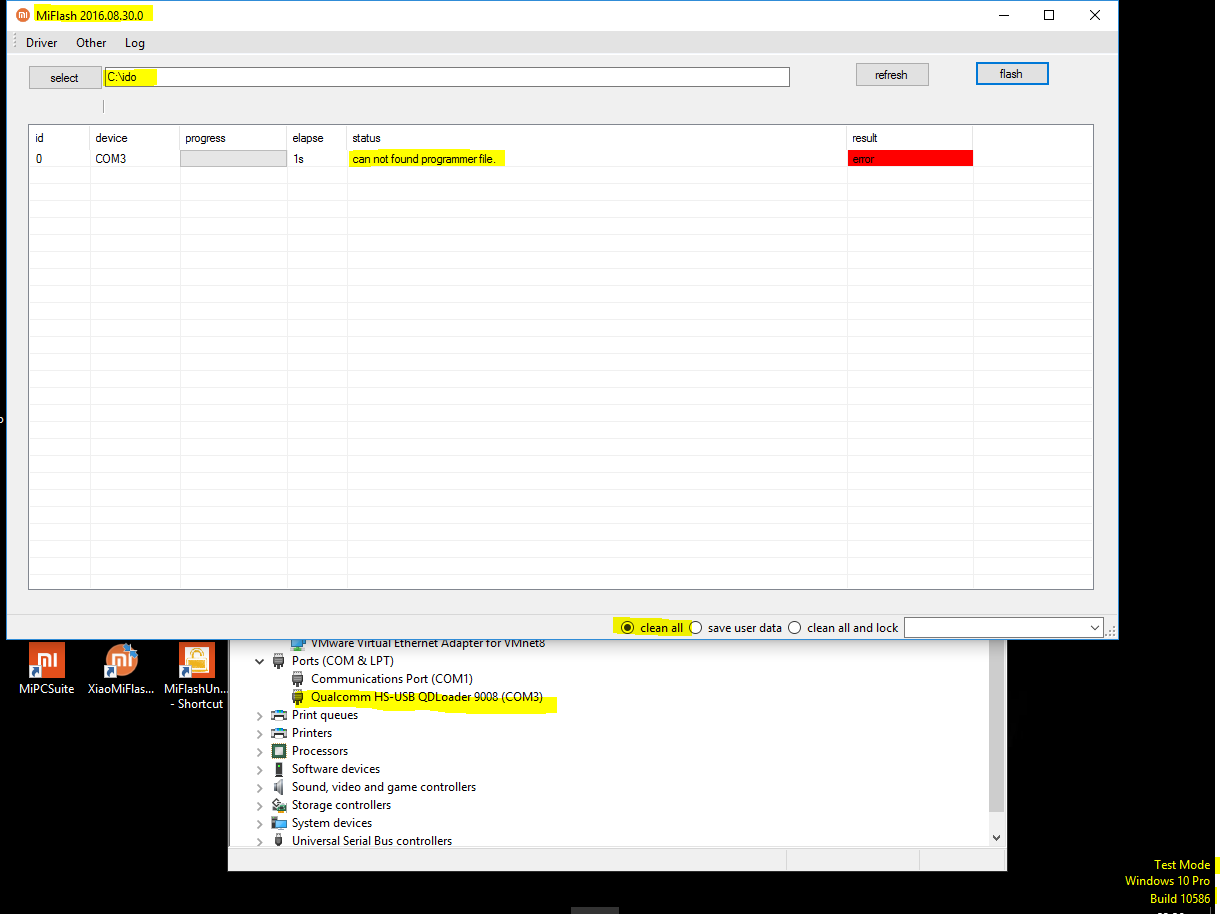Open the XiaoMiFlash desktop shortcut
Viewport: 1220px width, 914px height.
pyautogui.click(x=121, y=668)
